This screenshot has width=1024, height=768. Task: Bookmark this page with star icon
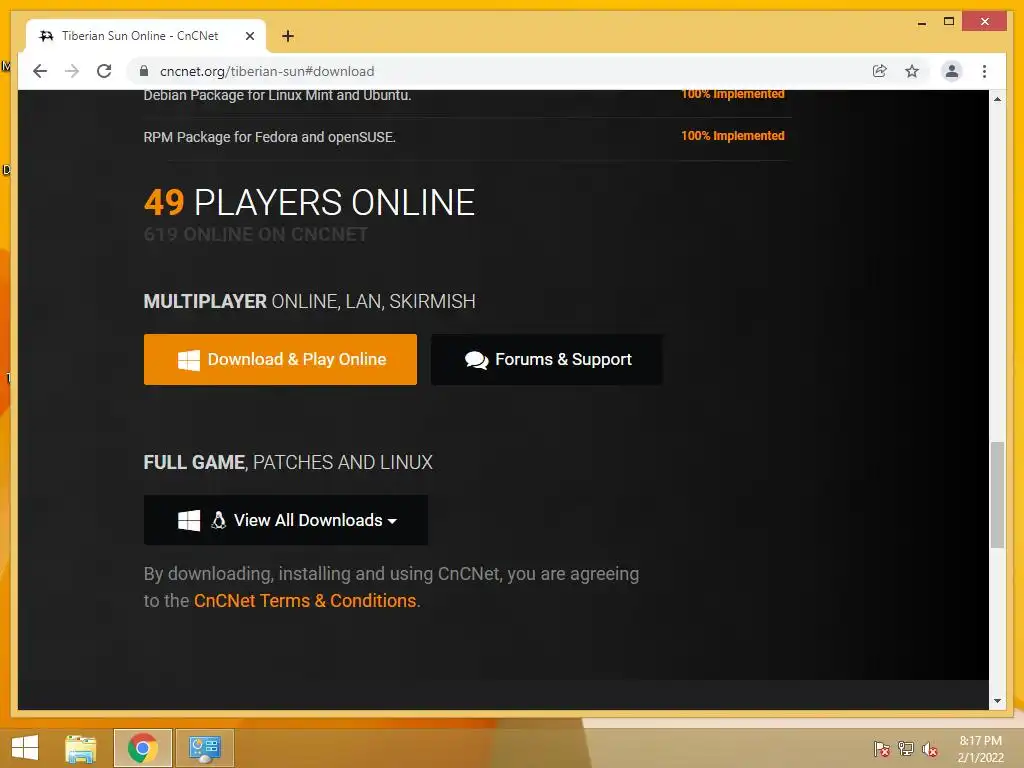coord(912,71)
